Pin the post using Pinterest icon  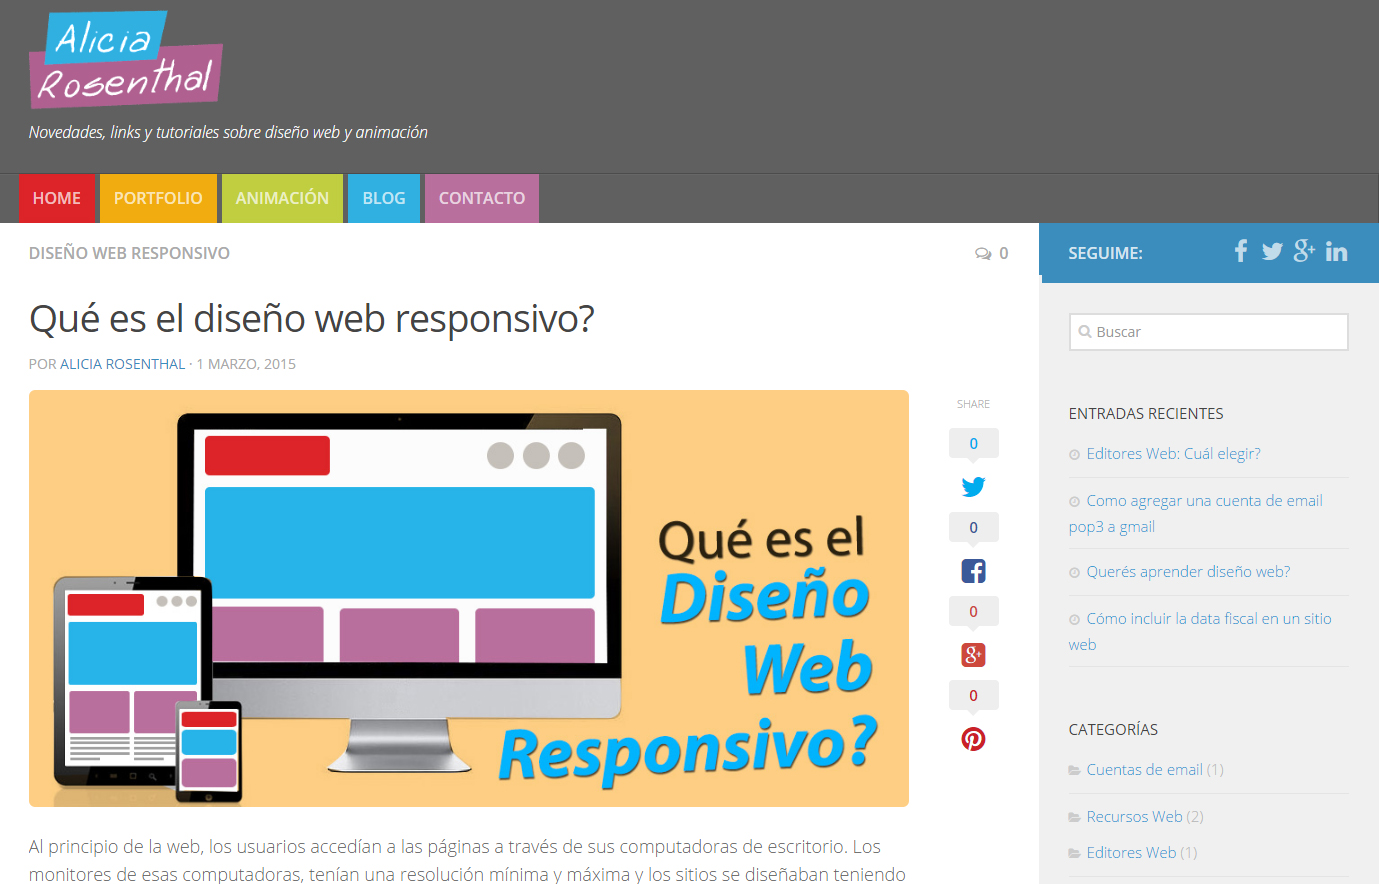(973, 739)
